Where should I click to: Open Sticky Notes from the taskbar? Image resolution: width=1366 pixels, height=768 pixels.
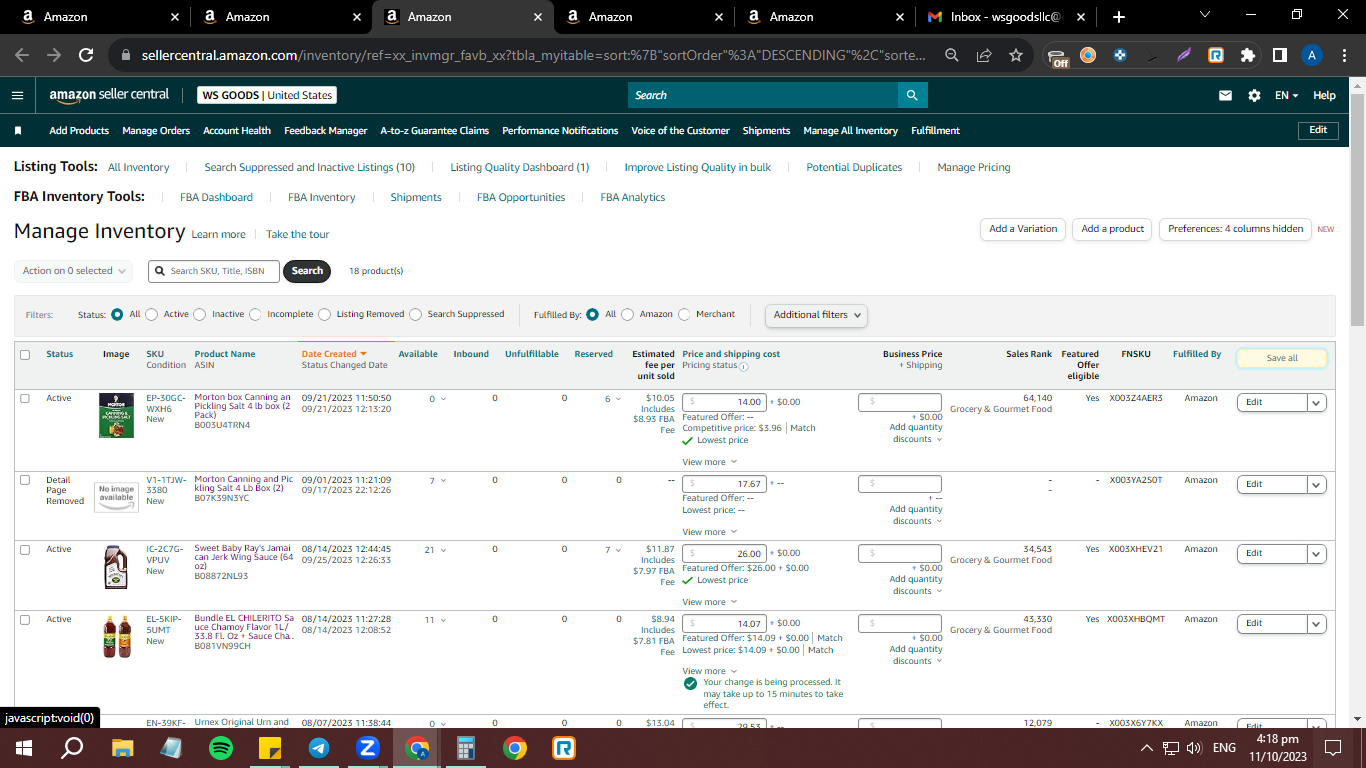click(x=270, y=748)
